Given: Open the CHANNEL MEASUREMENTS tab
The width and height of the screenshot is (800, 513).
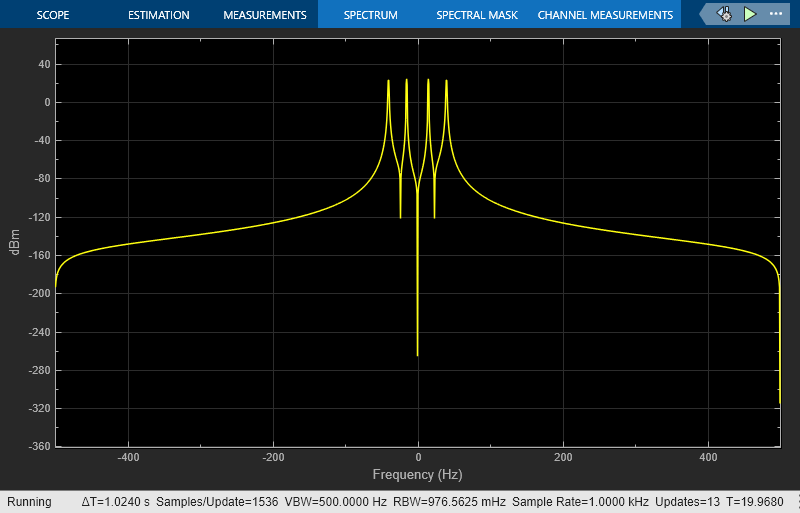Looking at the screenshot, I should tap(605, 15).
